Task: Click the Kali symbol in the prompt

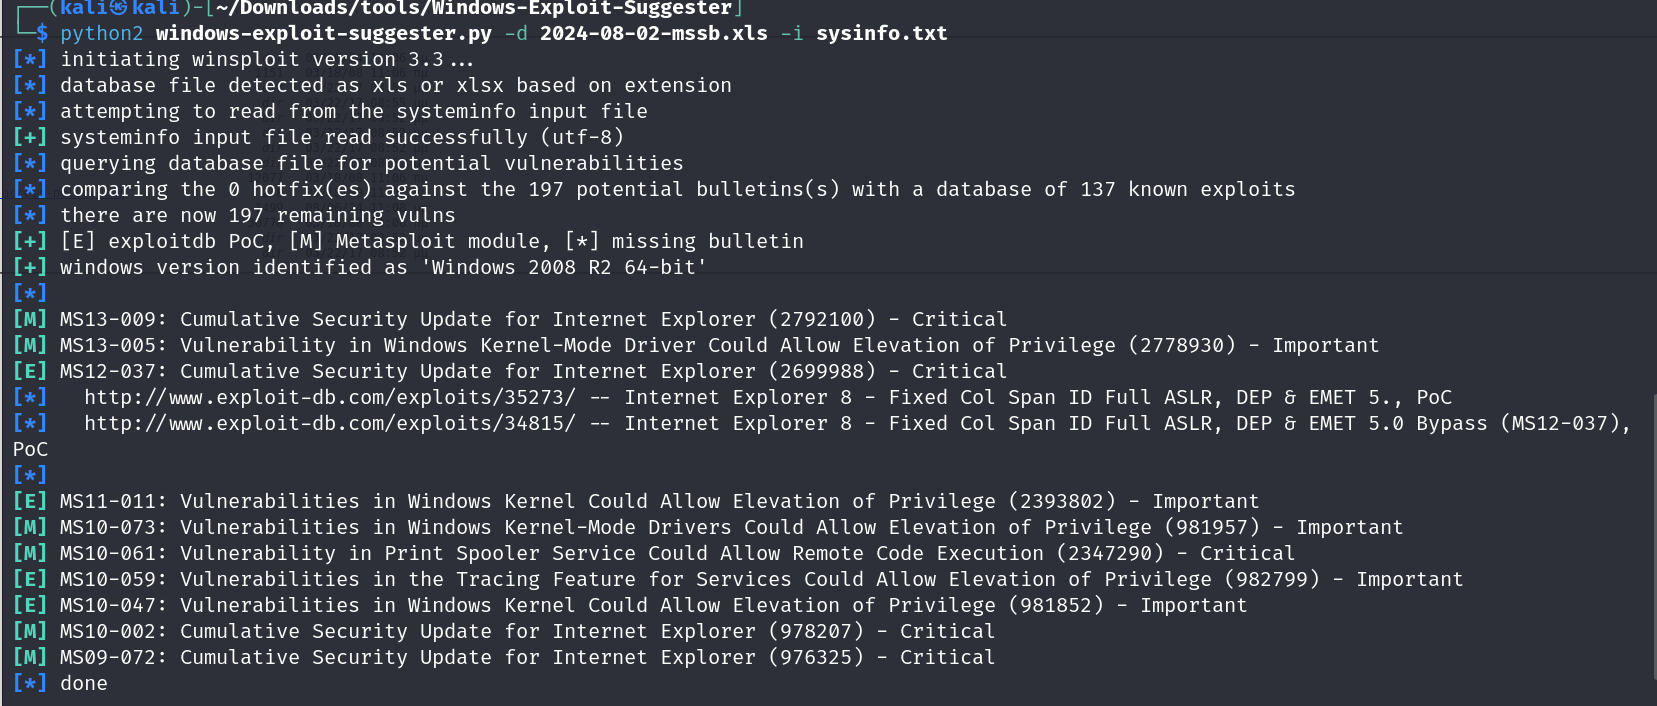Action: click(118, 8)
